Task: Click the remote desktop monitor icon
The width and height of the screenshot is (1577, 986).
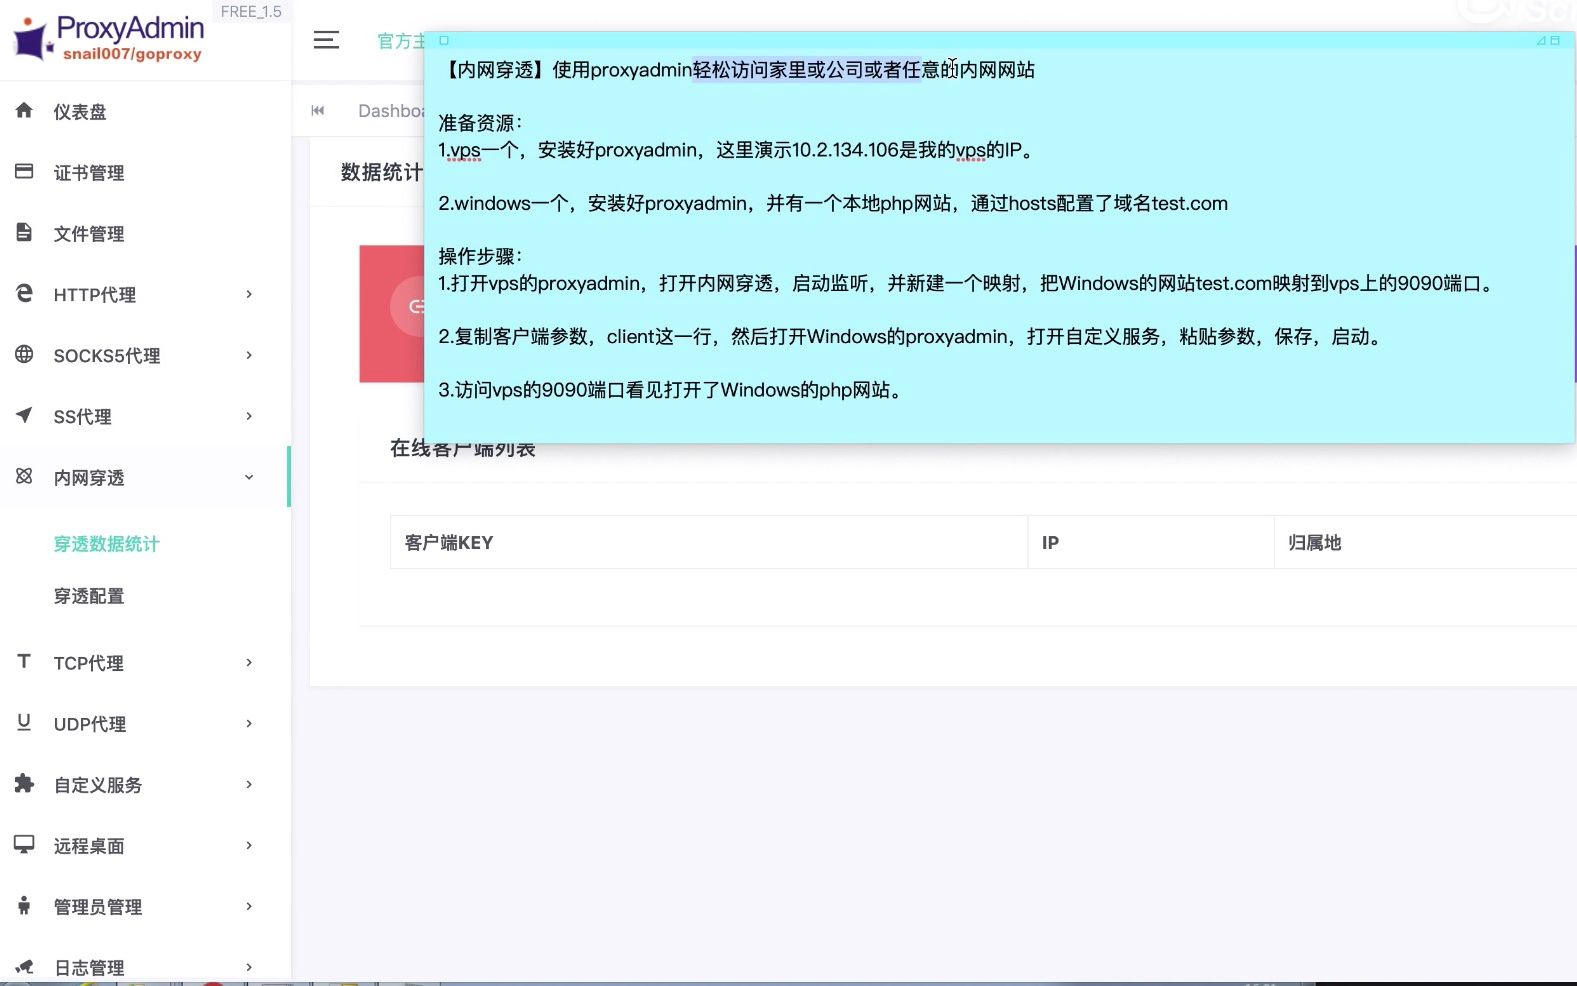Action: click(x=24, y=844)
